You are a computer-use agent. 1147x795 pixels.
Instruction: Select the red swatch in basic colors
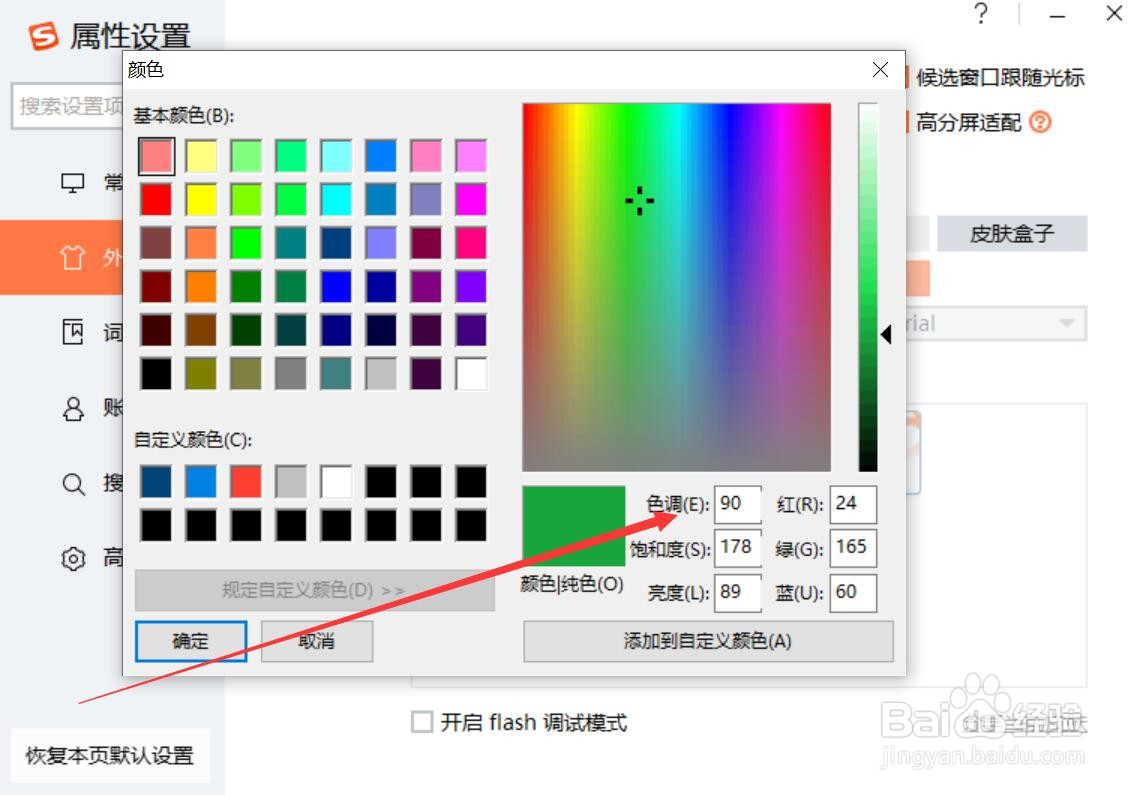click(156, 199)
